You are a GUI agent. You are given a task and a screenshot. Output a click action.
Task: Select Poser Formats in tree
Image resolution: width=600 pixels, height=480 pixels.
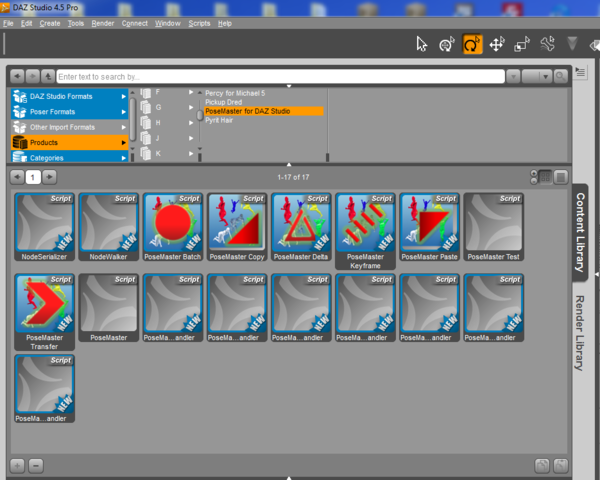pyautogui.click(x=69, y=112)
